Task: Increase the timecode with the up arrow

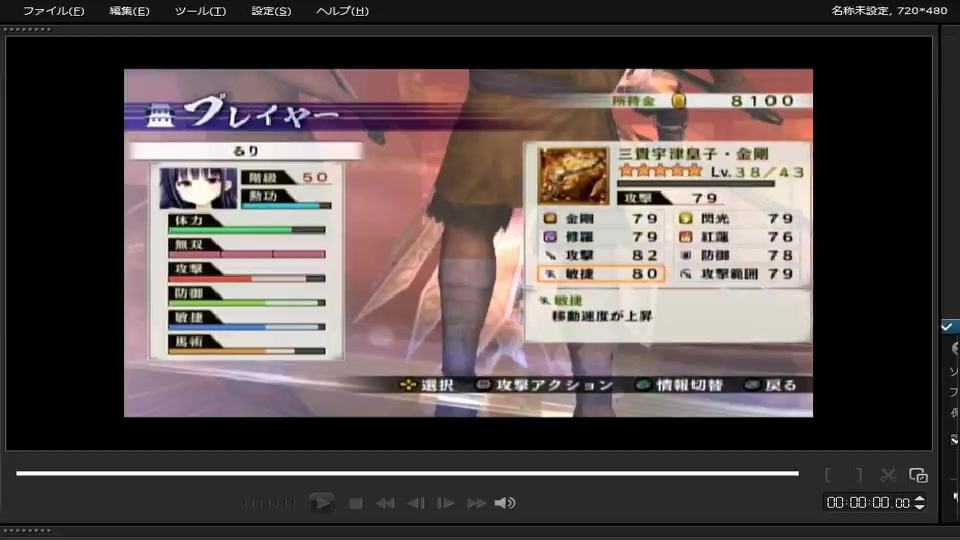Action: (x=919, y=498)
